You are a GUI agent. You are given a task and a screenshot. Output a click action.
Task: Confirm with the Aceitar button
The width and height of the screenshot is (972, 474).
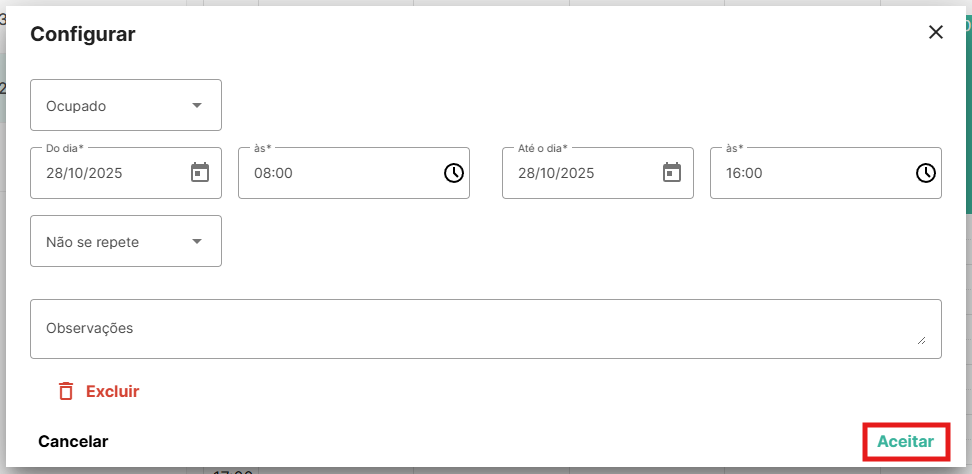click(x=905, y=441)
